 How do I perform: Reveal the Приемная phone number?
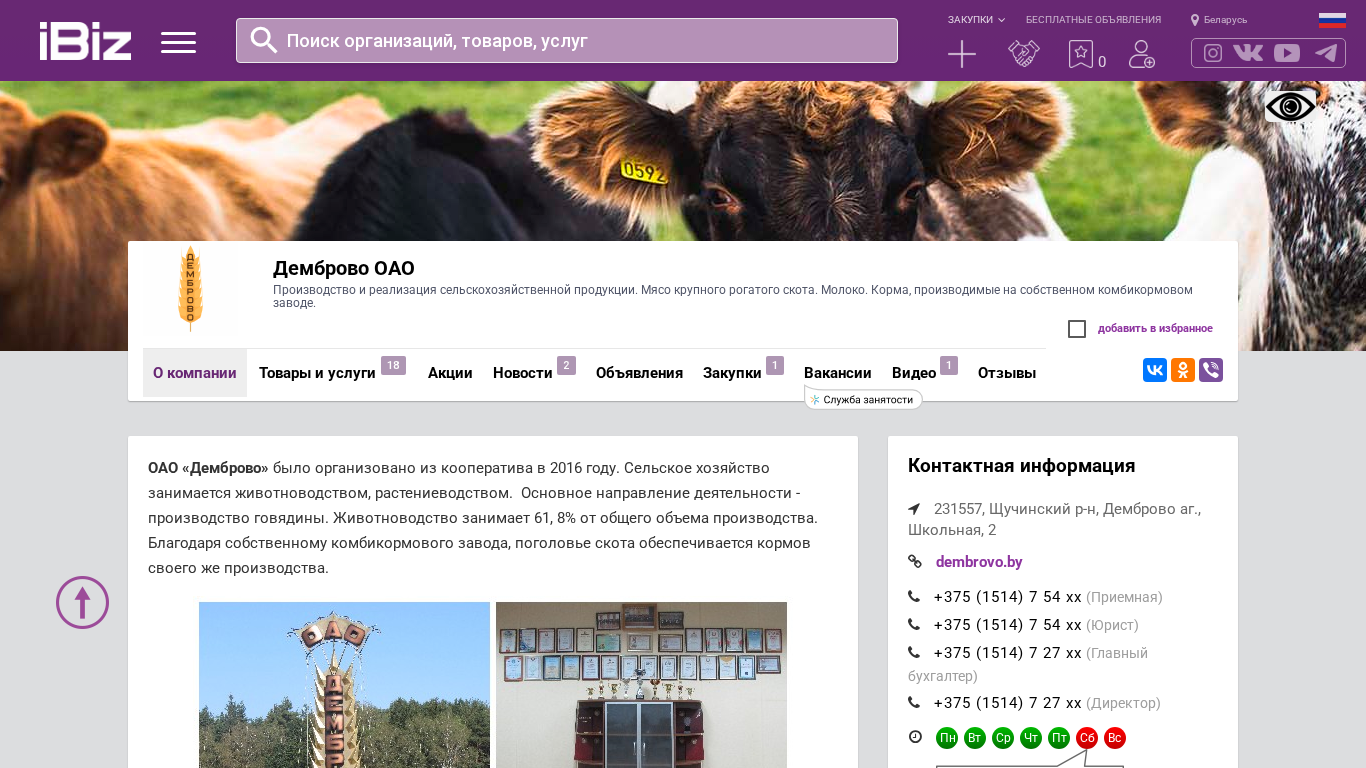1008,597
